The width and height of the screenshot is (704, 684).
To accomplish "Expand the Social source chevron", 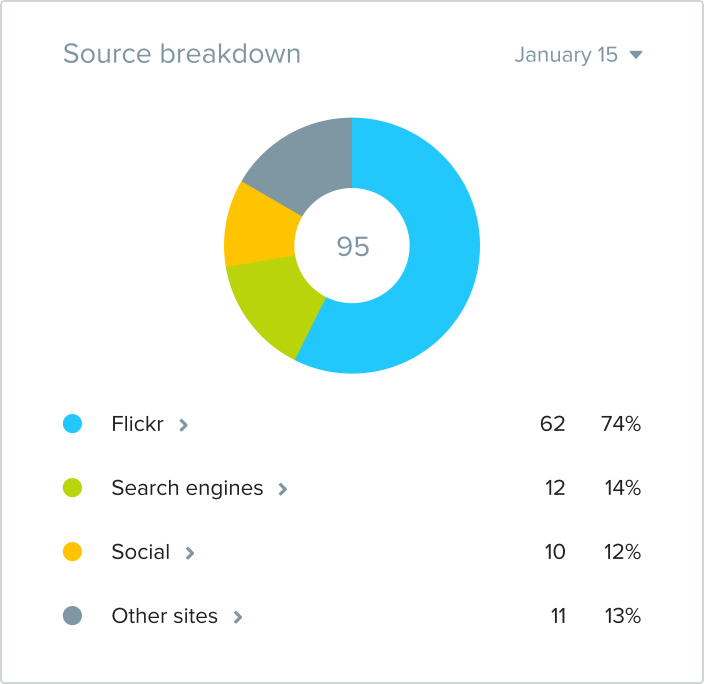I will point(190,553).
